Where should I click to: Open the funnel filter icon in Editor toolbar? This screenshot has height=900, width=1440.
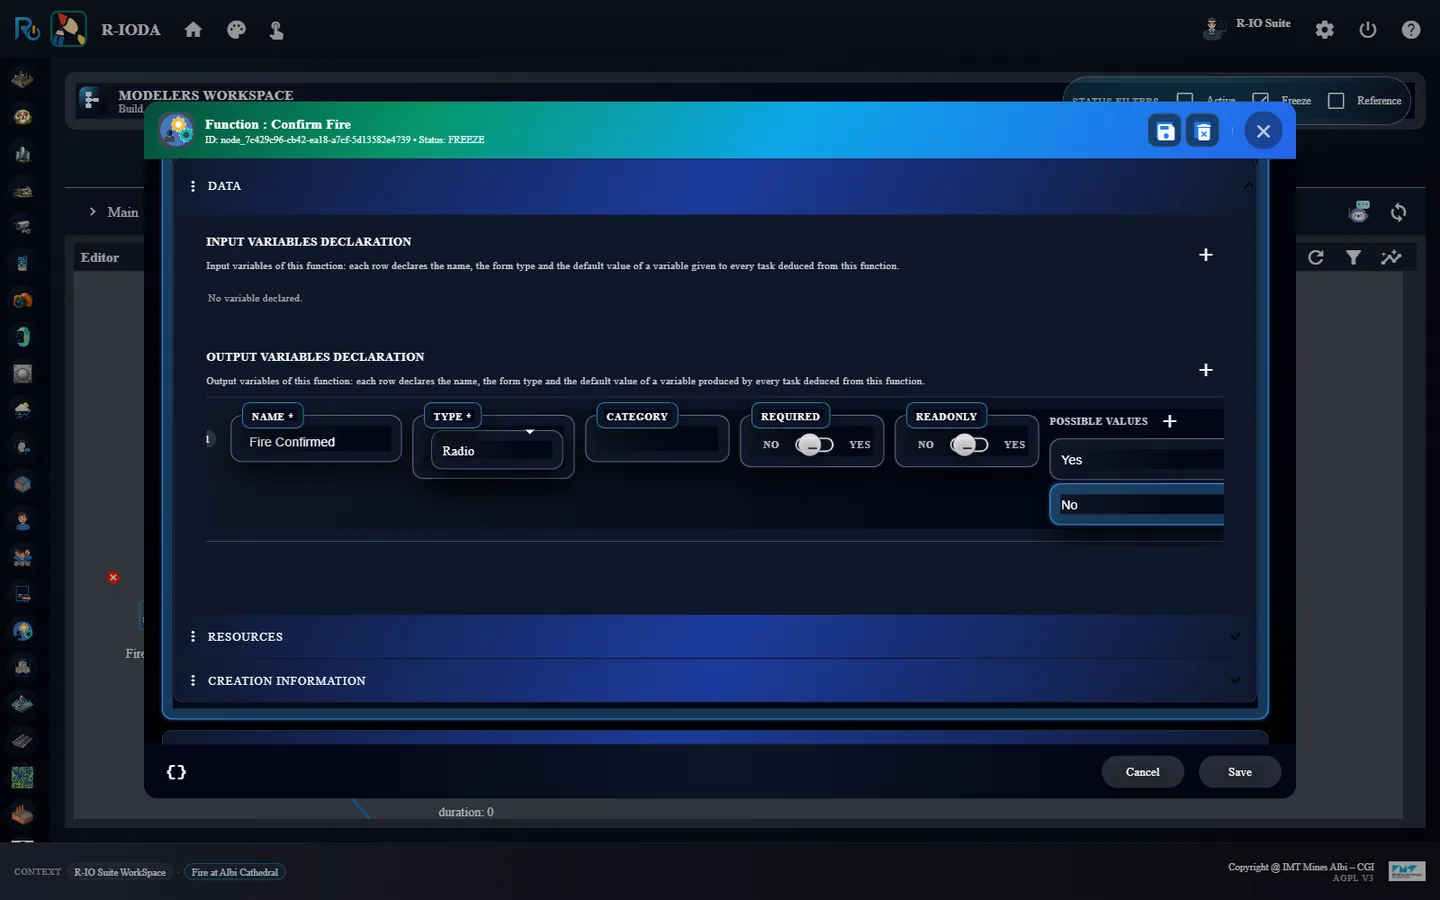1353,258
